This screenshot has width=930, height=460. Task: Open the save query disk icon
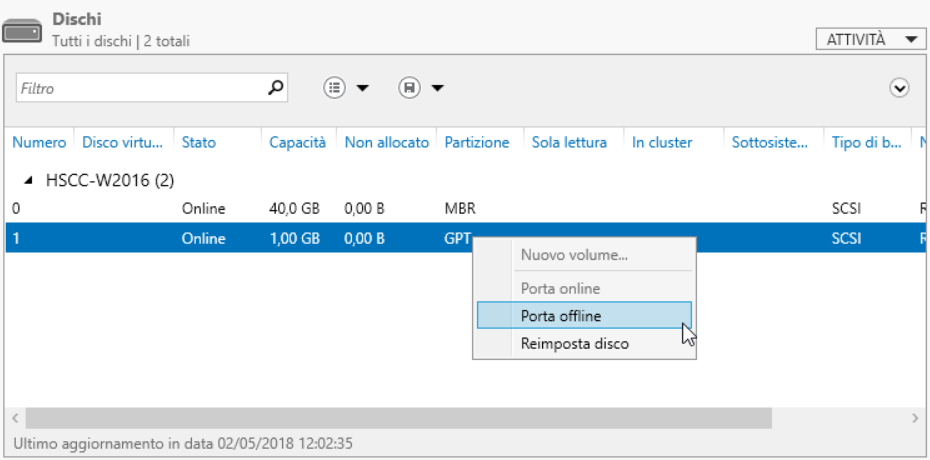click(x=409, y=88)
